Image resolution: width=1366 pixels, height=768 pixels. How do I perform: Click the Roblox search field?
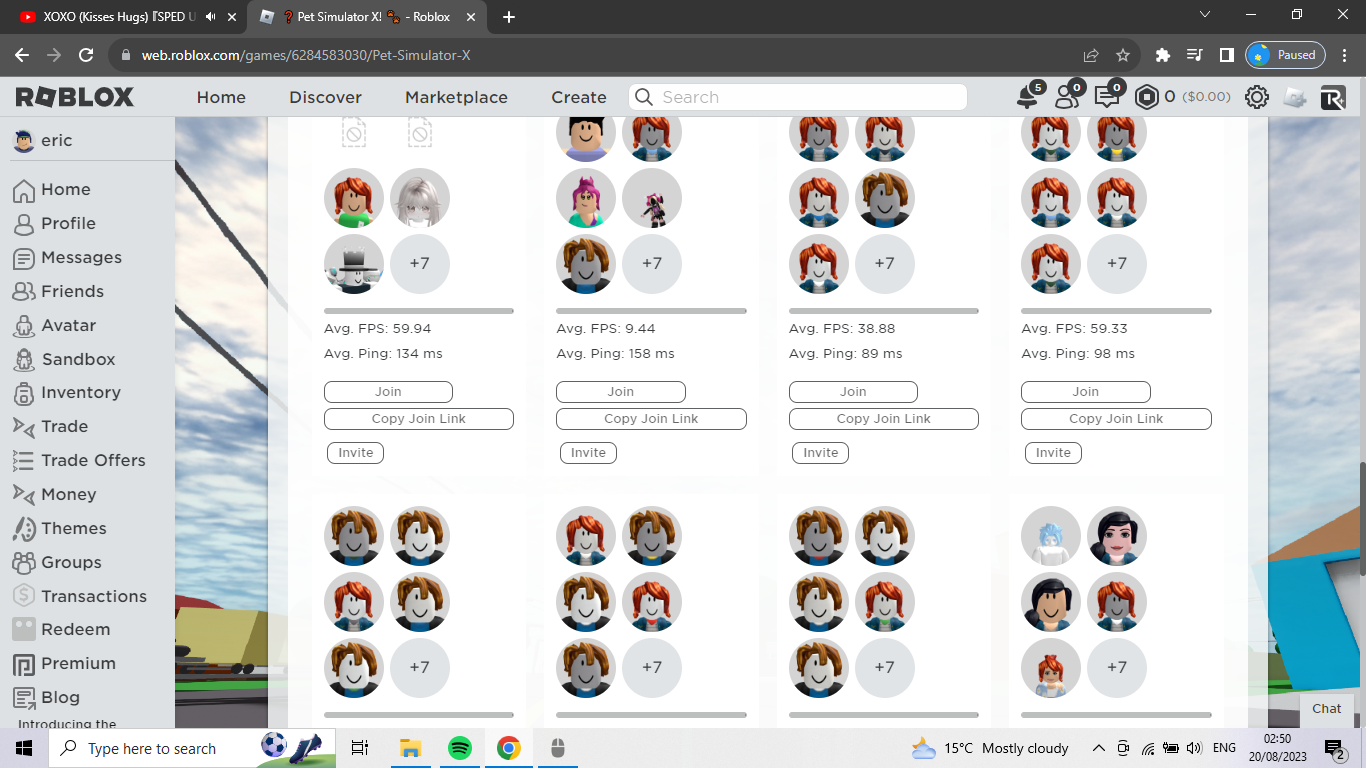point(798,97)
